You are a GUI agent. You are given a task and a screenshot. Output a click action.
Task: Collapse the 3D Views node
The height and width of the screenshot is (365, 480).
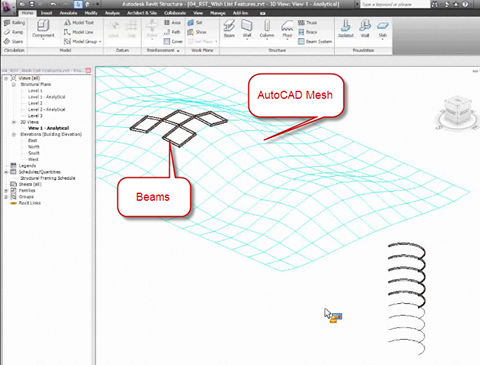click(14, 122)
